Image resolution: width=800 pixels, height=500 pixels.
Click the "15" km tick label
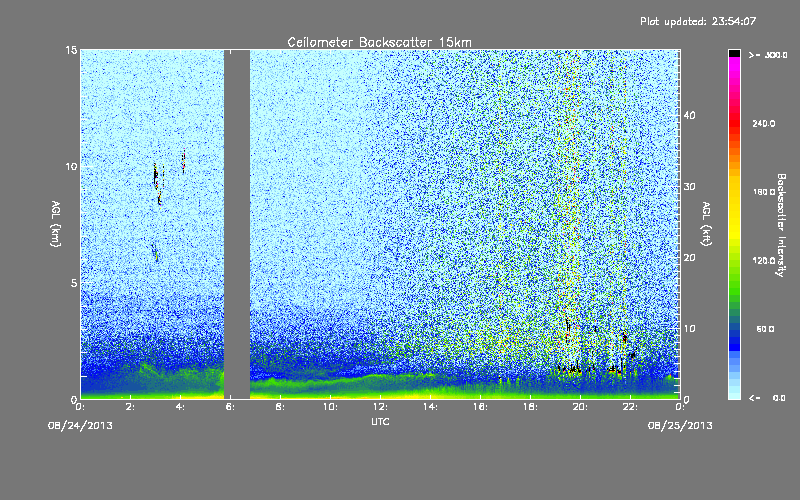pos(71,50)
